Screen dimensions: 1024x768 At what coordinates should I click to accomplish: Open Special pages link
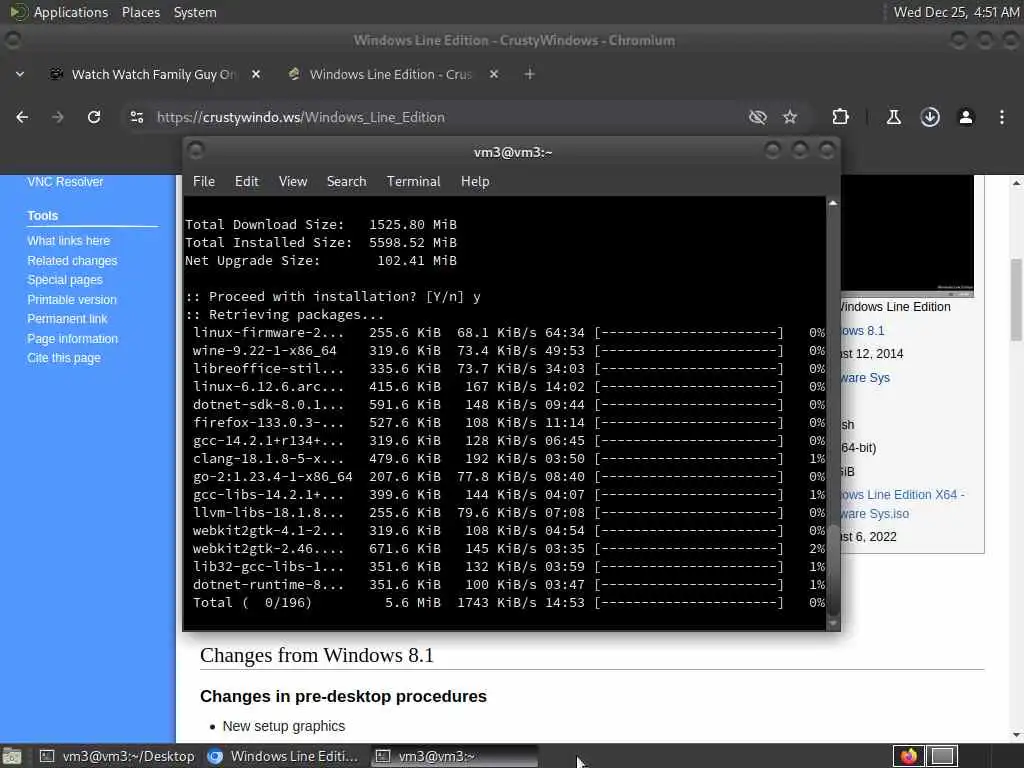(x=65, y=280)
